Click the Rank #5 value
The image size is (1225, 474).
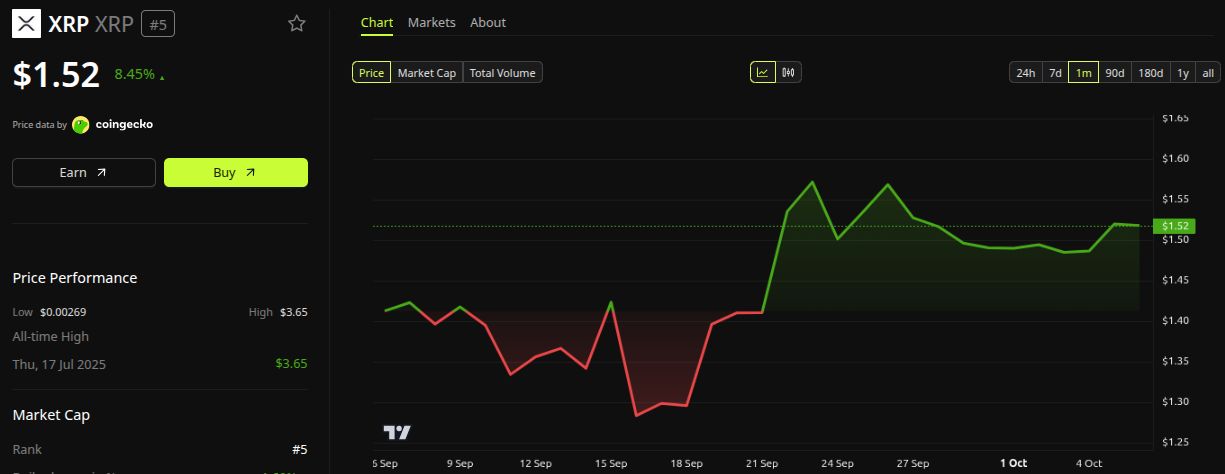click(300, 450)
